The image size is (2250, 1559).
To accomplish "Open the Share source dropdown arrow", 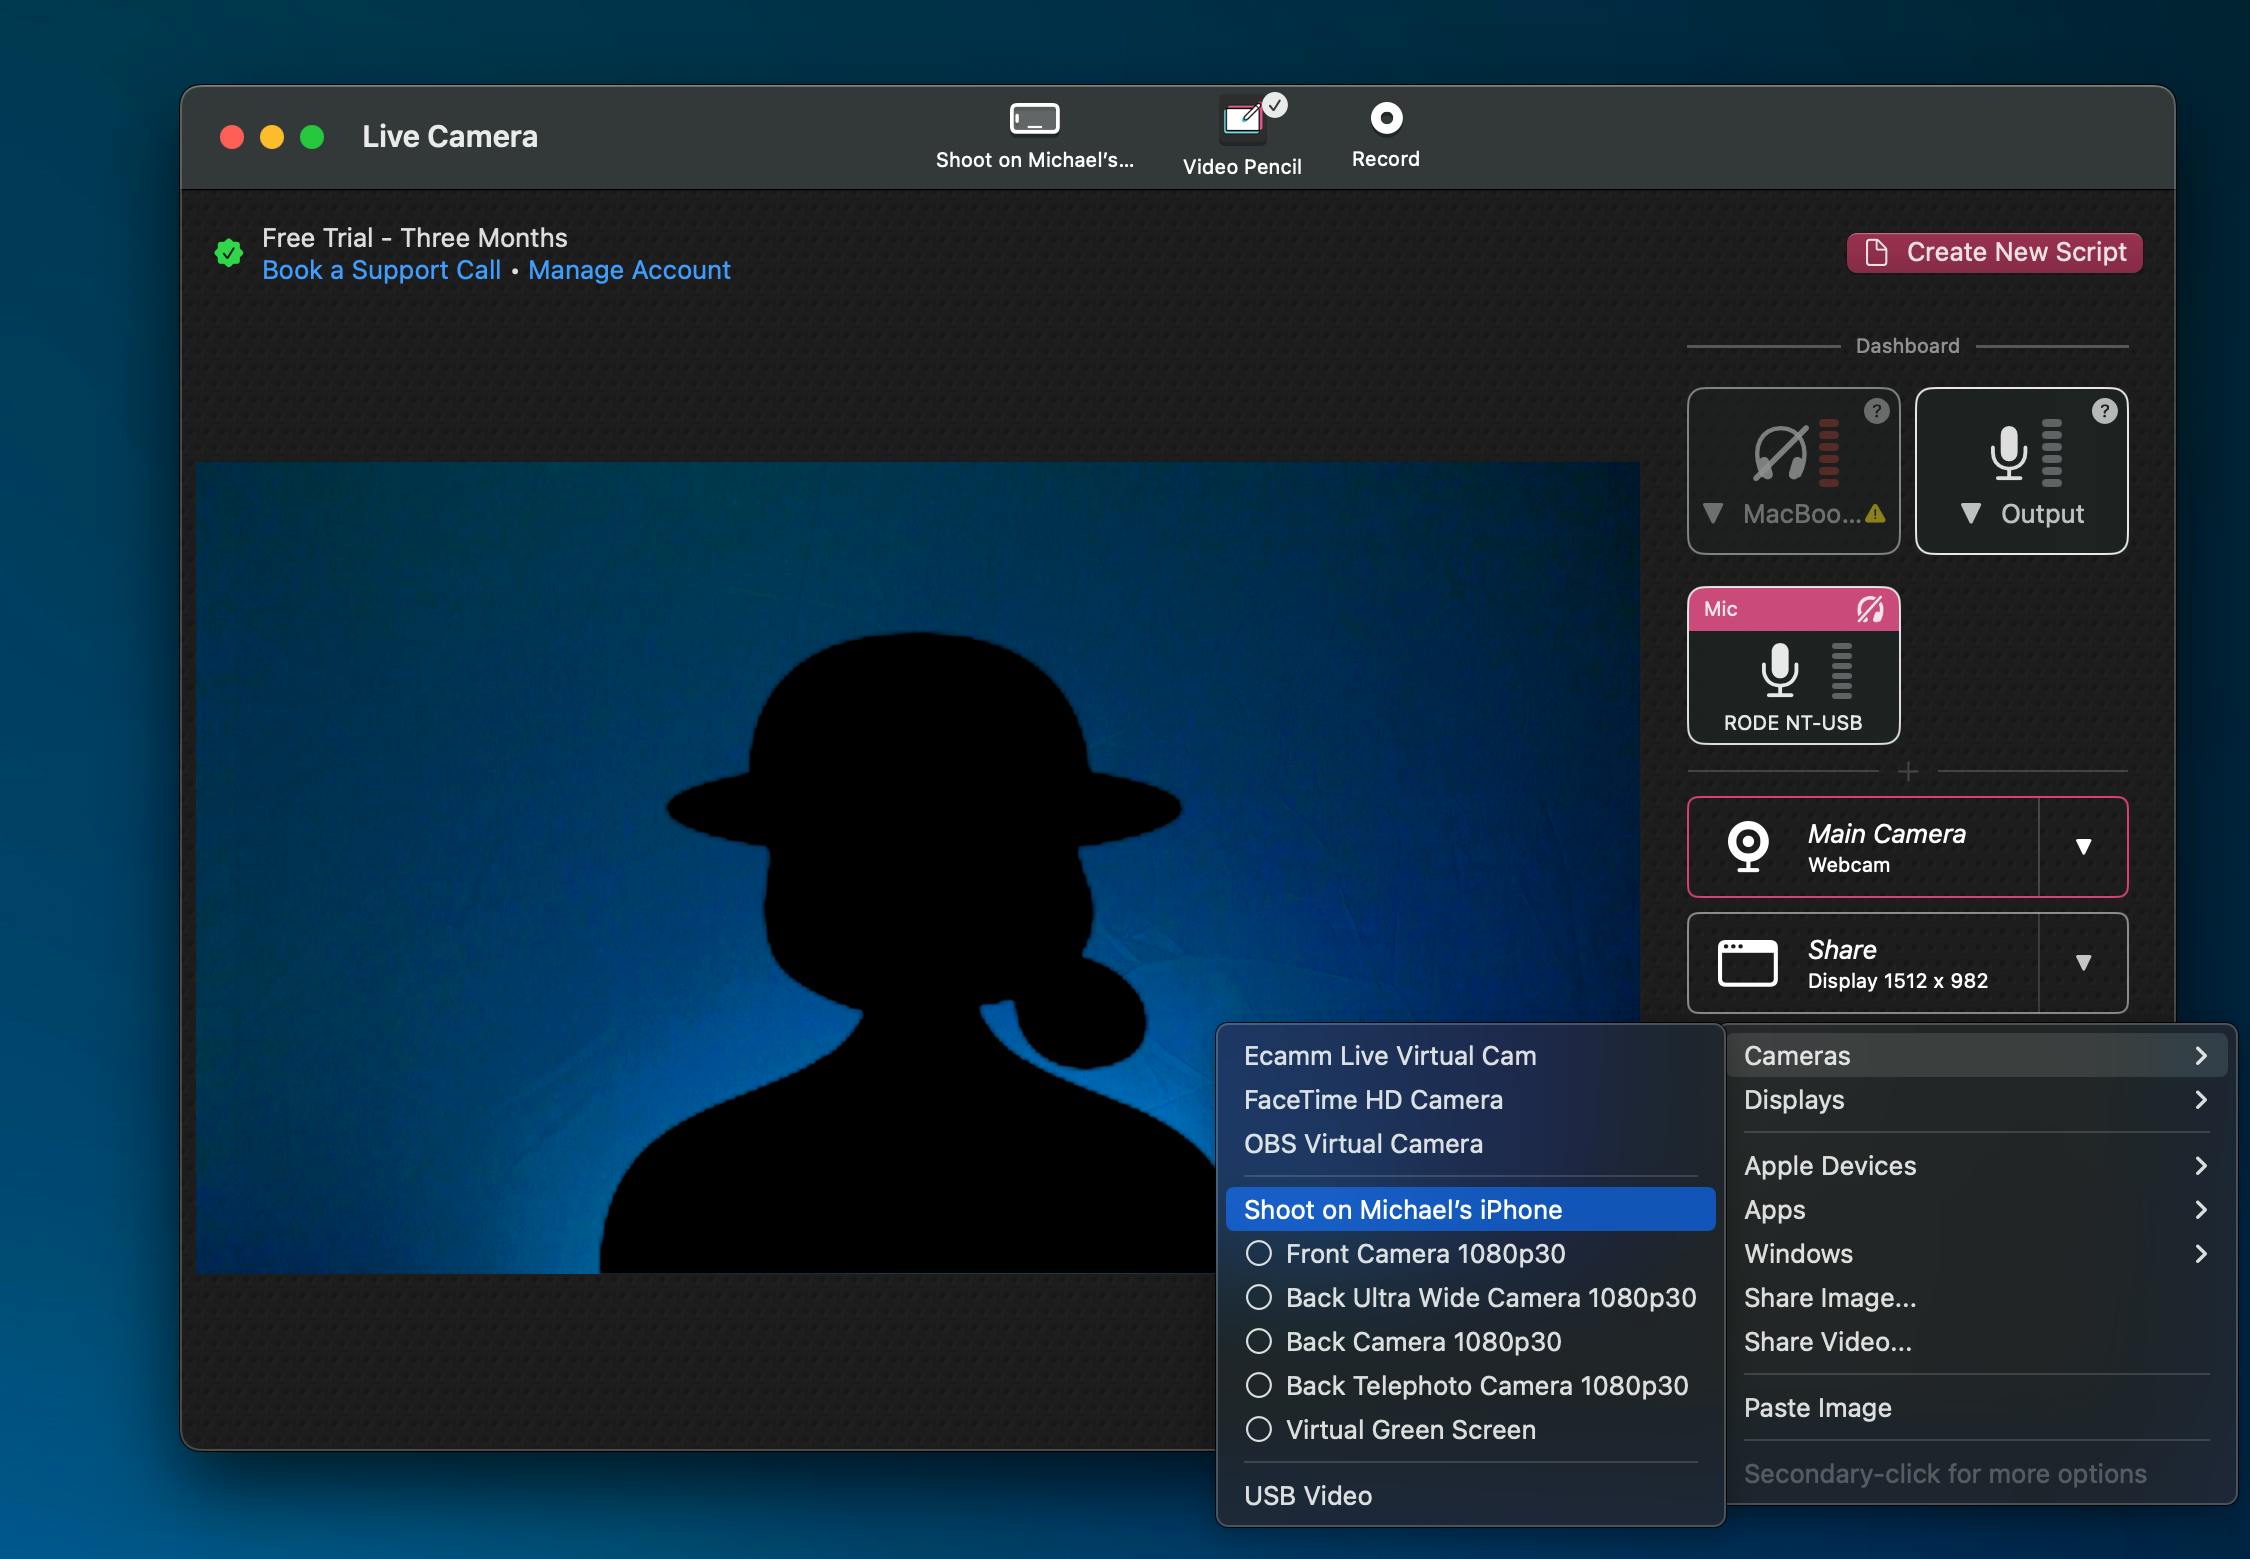I will click(2084, 963).
